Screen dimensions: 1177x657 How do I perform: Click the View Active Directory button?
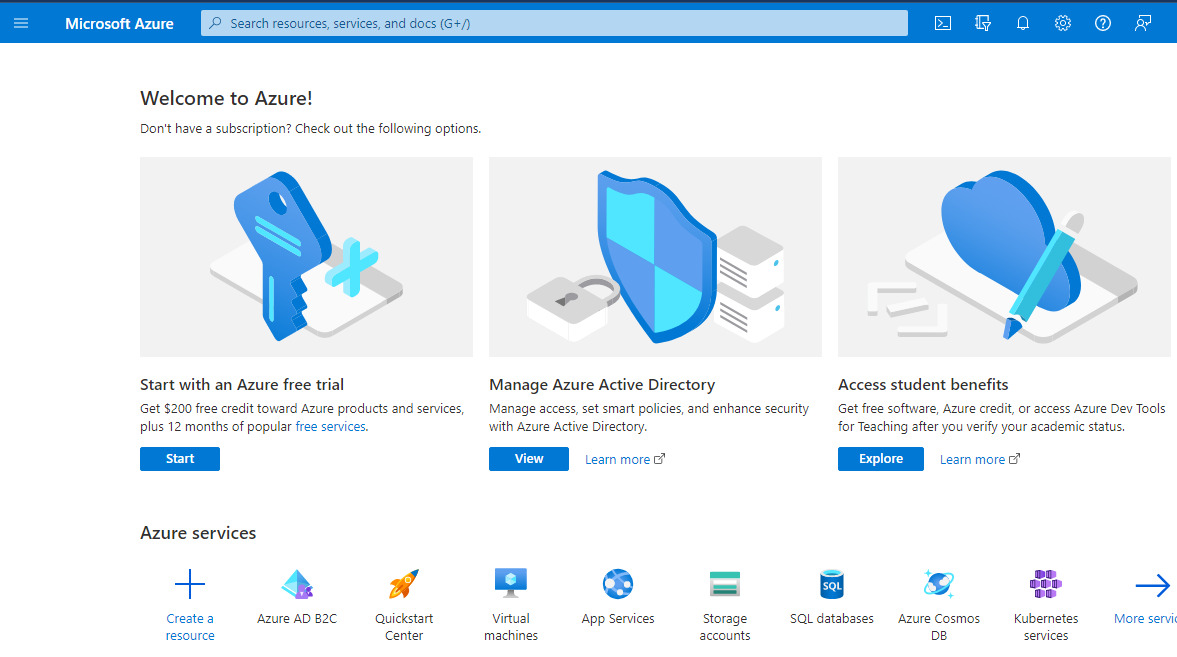click(529, 459)
